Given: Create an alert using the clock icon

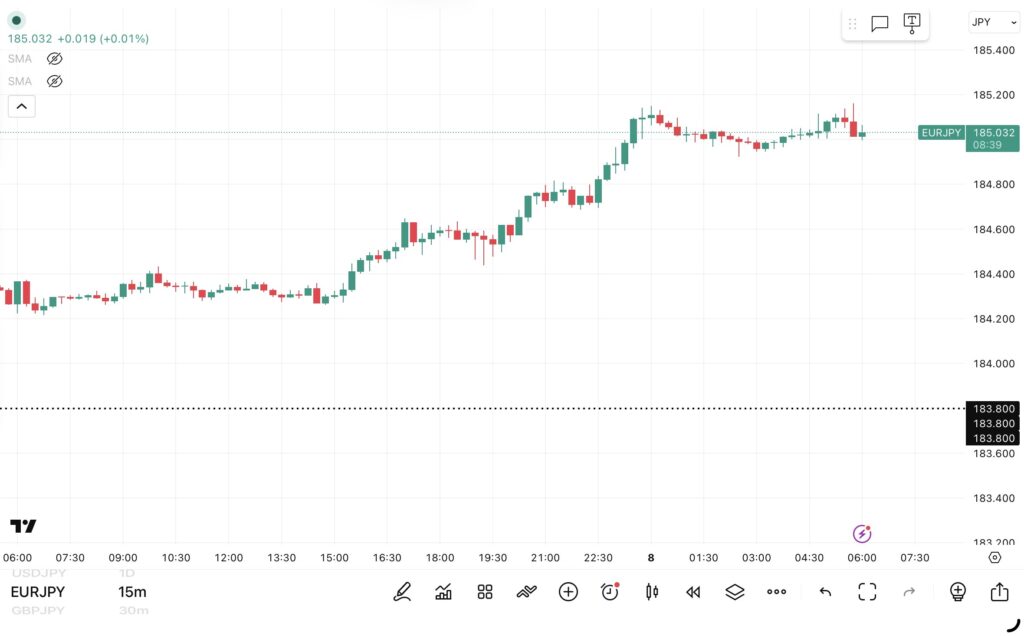Looking at the screenshot, I should point(609,591).
